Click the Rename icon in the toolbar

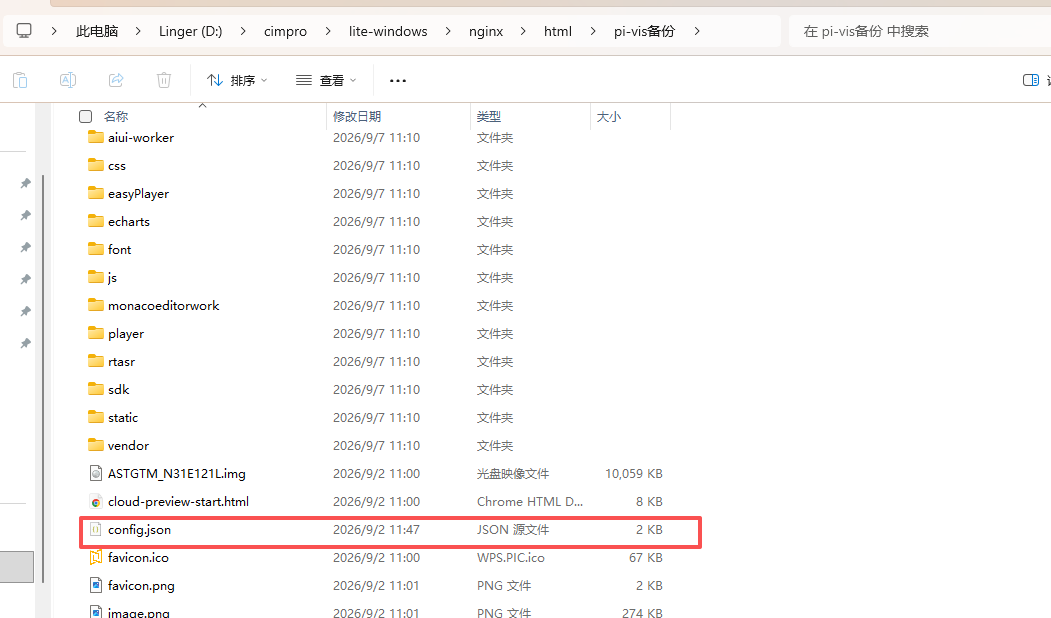coord(68,80)
